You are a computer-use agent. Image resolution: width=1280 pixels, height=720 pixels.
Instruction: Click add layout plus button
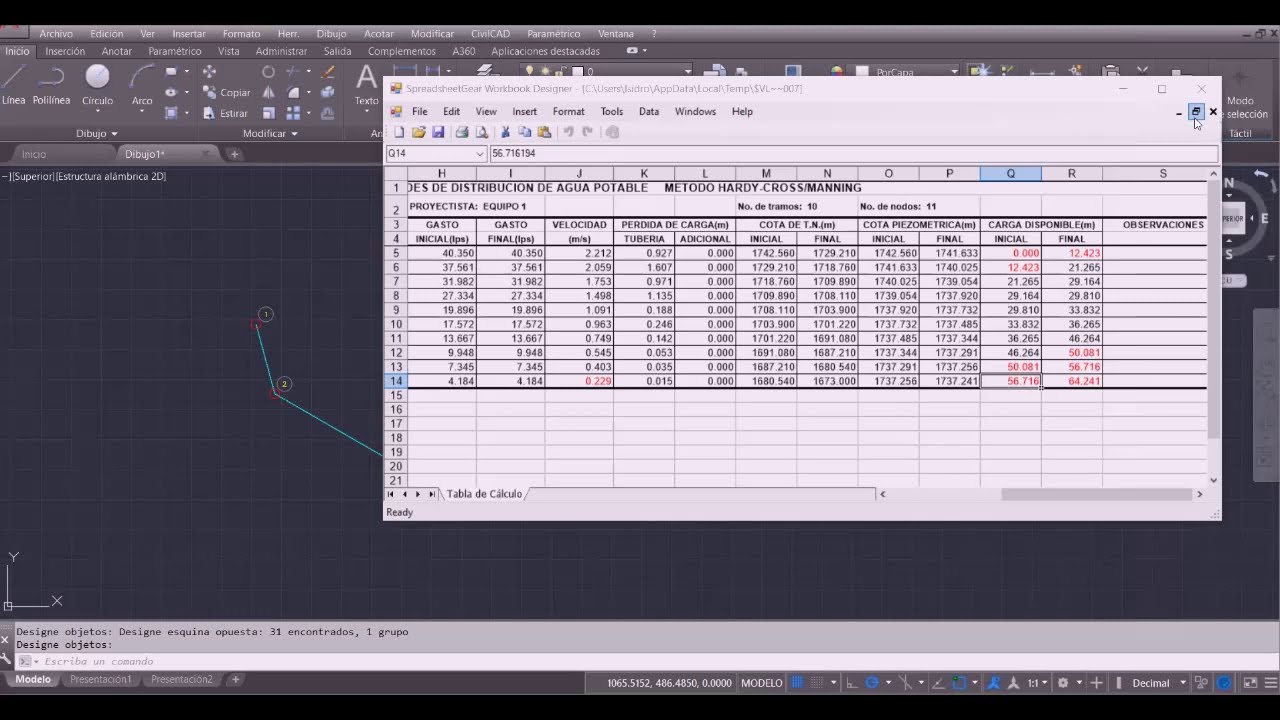235,680
